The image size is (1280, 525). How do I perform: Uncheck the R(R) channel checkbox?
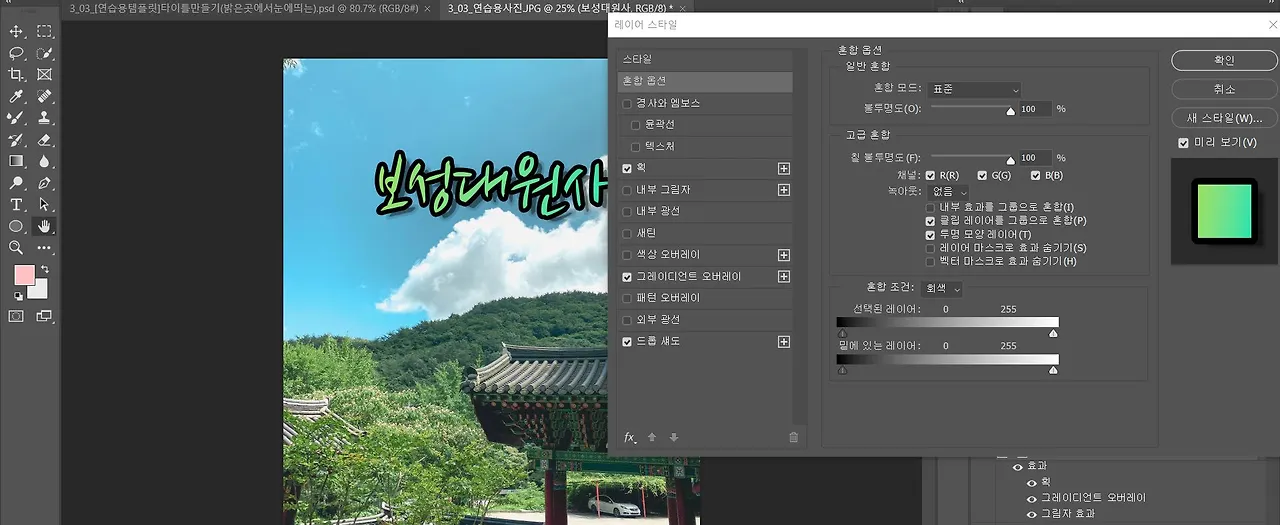(931, 176)
